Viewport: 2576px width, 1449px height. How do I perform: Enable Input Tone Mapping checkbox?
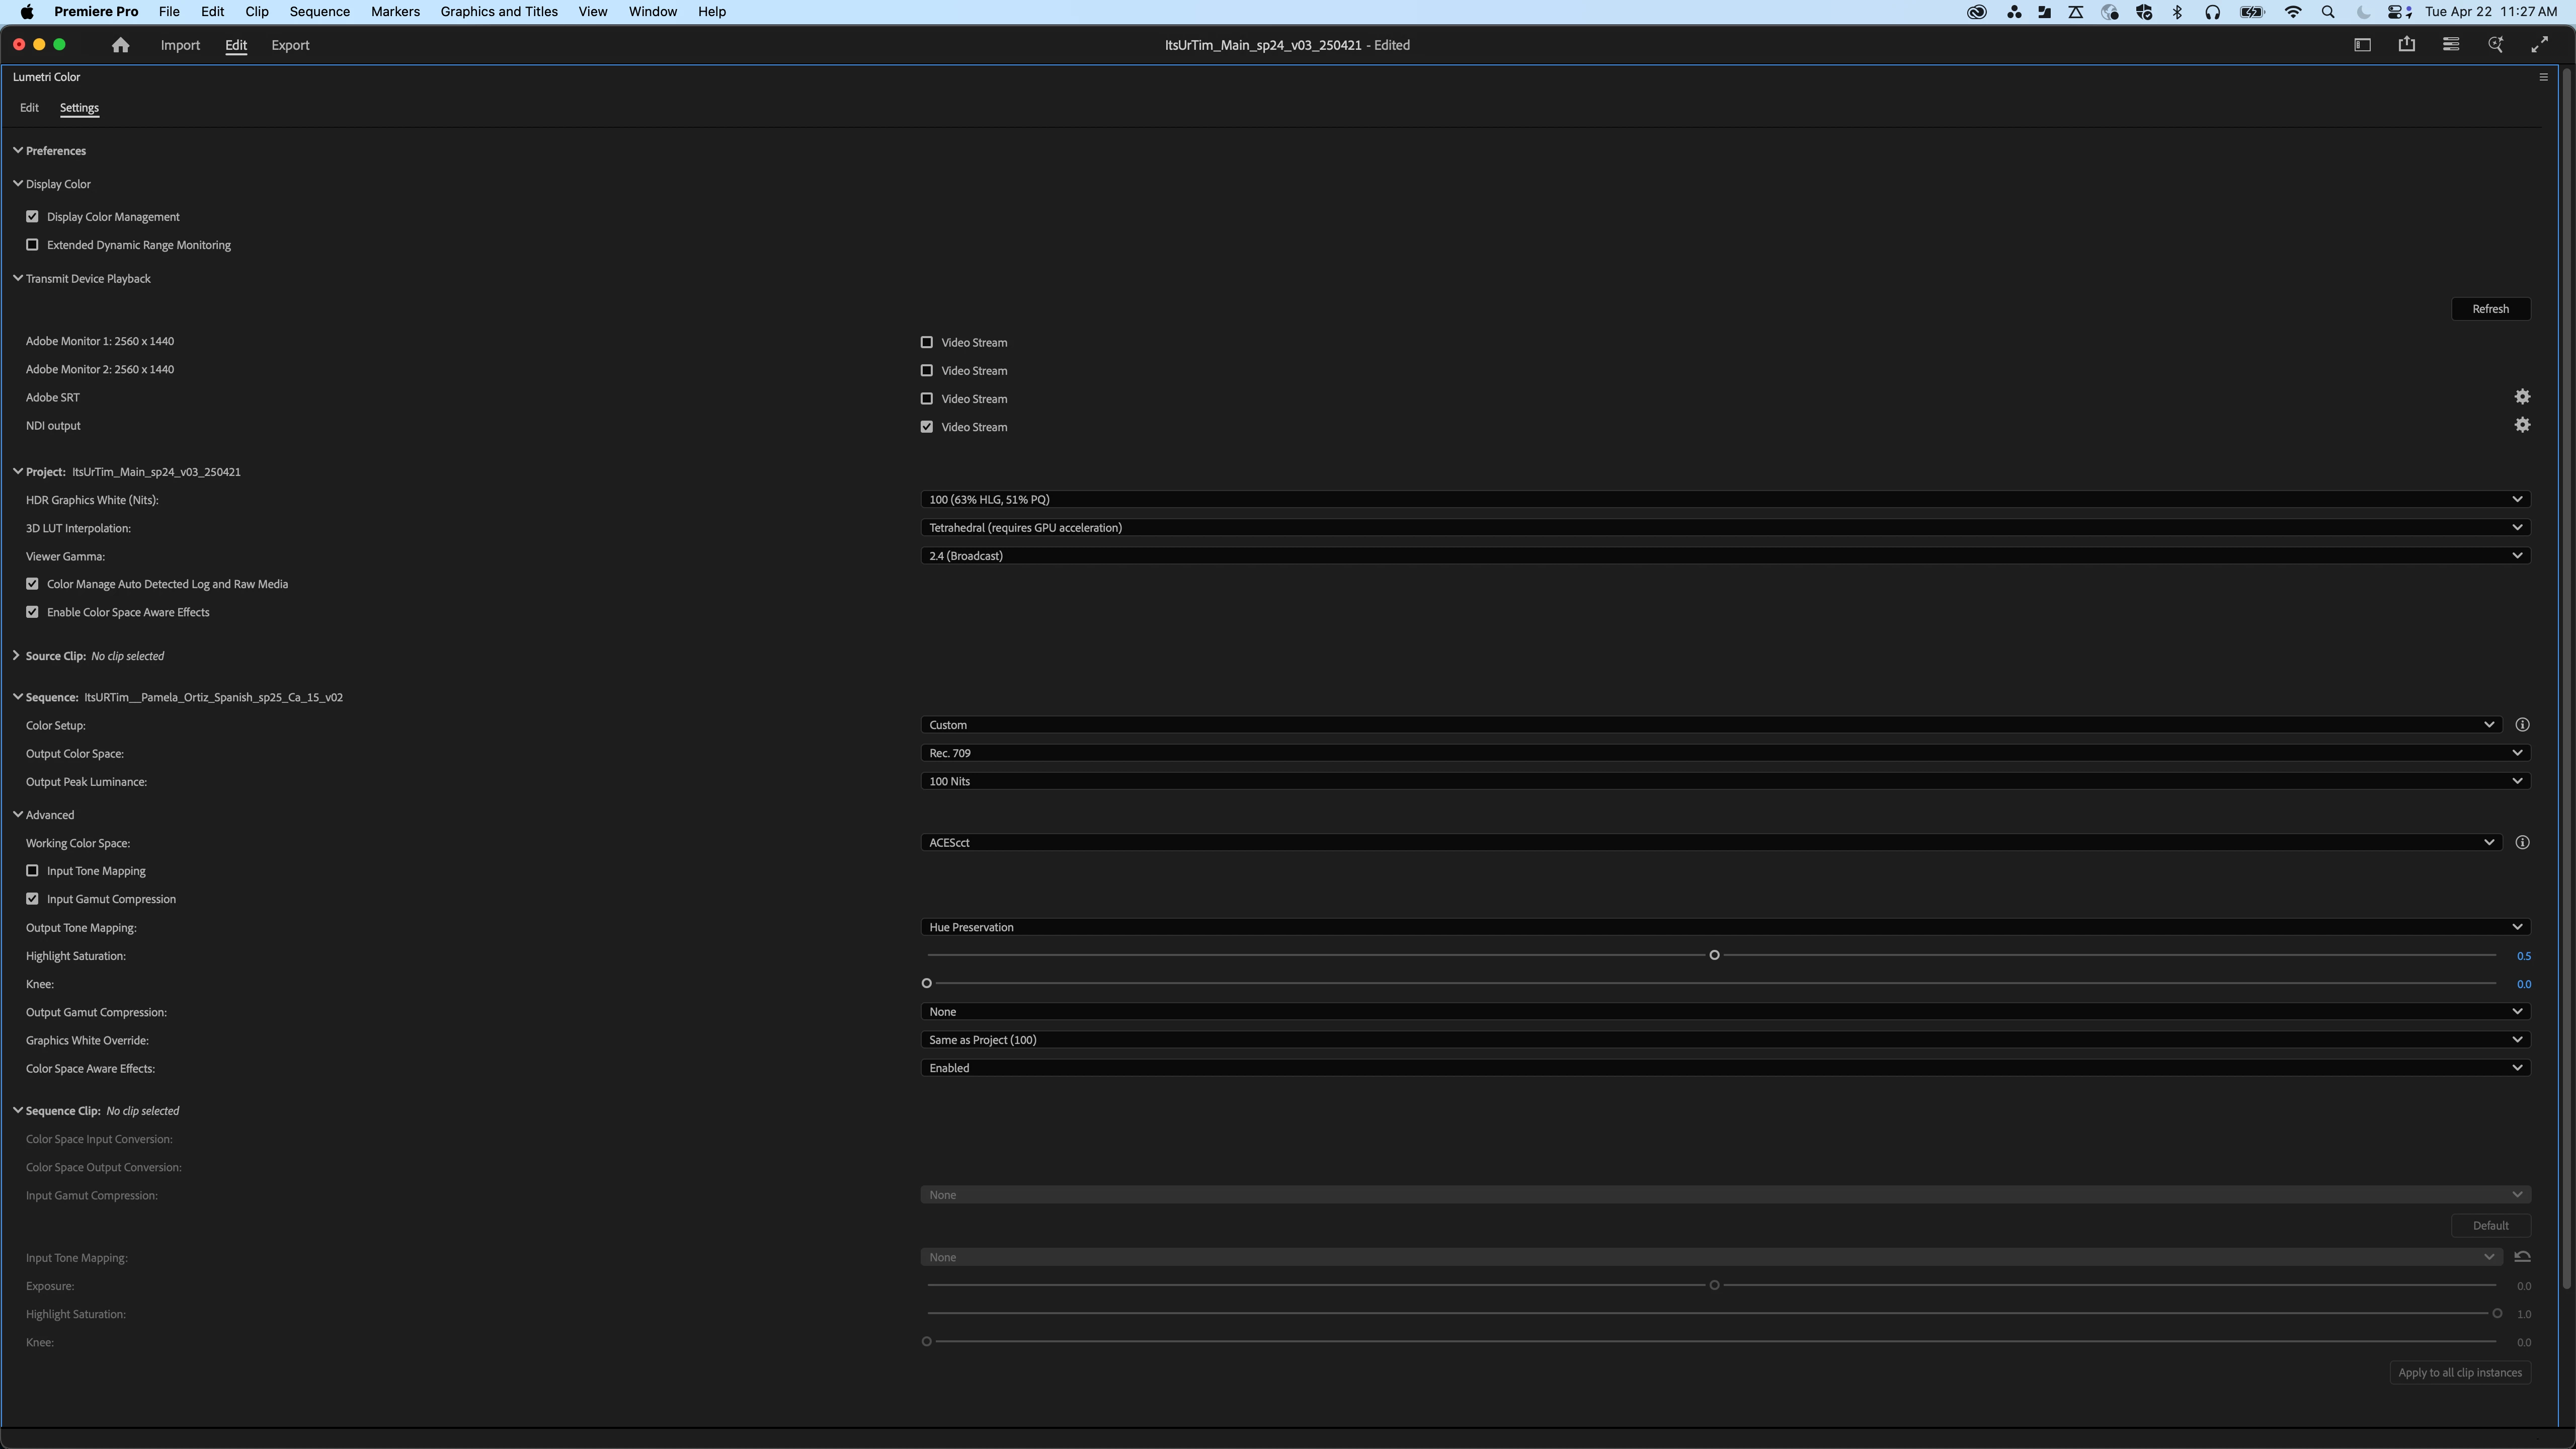[32, 871]
